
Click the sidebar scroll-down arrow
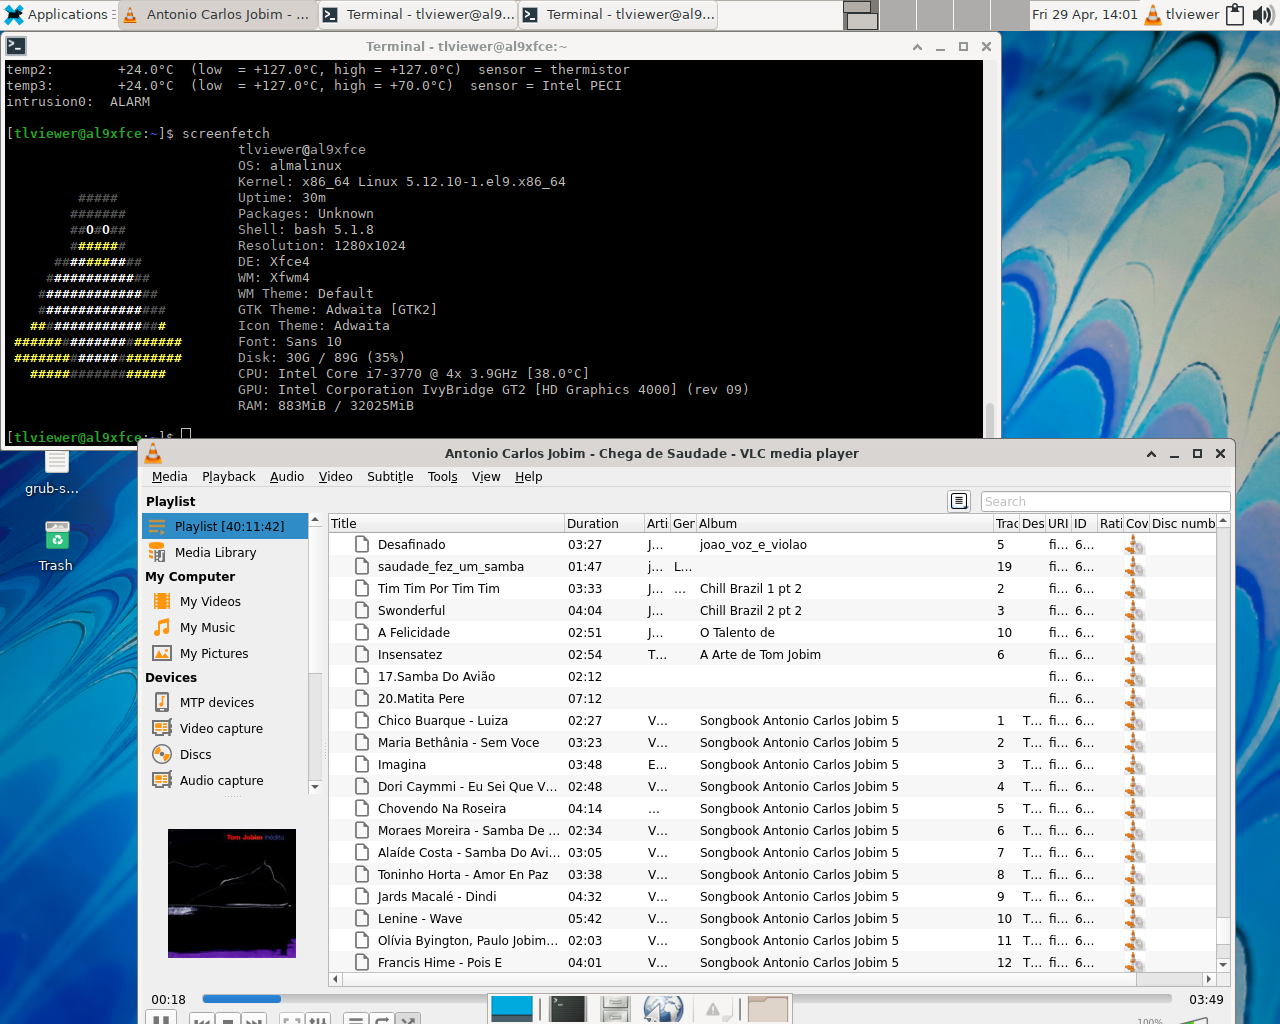(315, 787)
